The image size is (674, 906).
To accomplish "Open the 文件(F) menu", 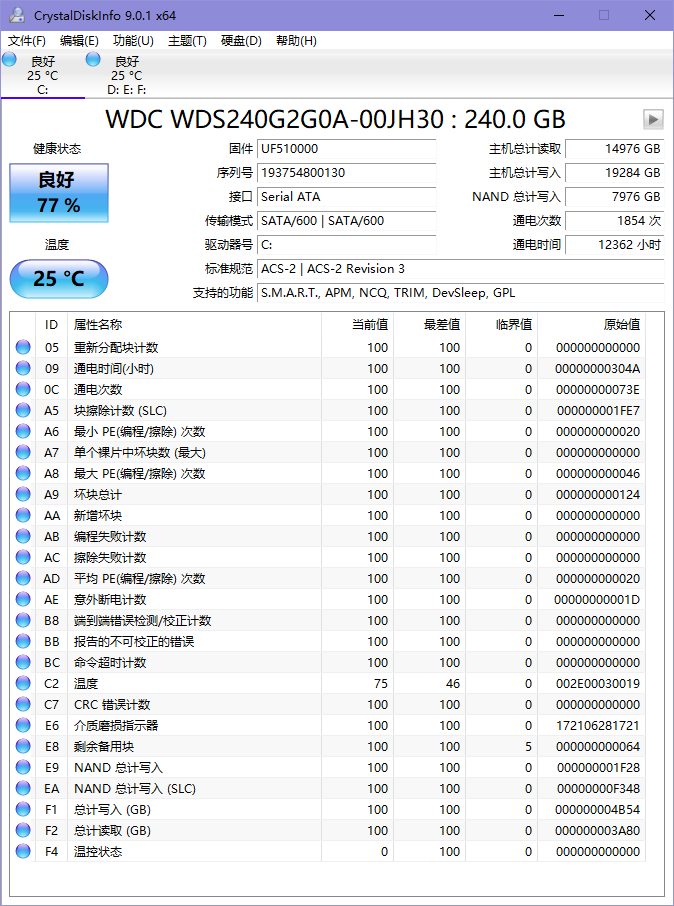I will tap(27, 41).
